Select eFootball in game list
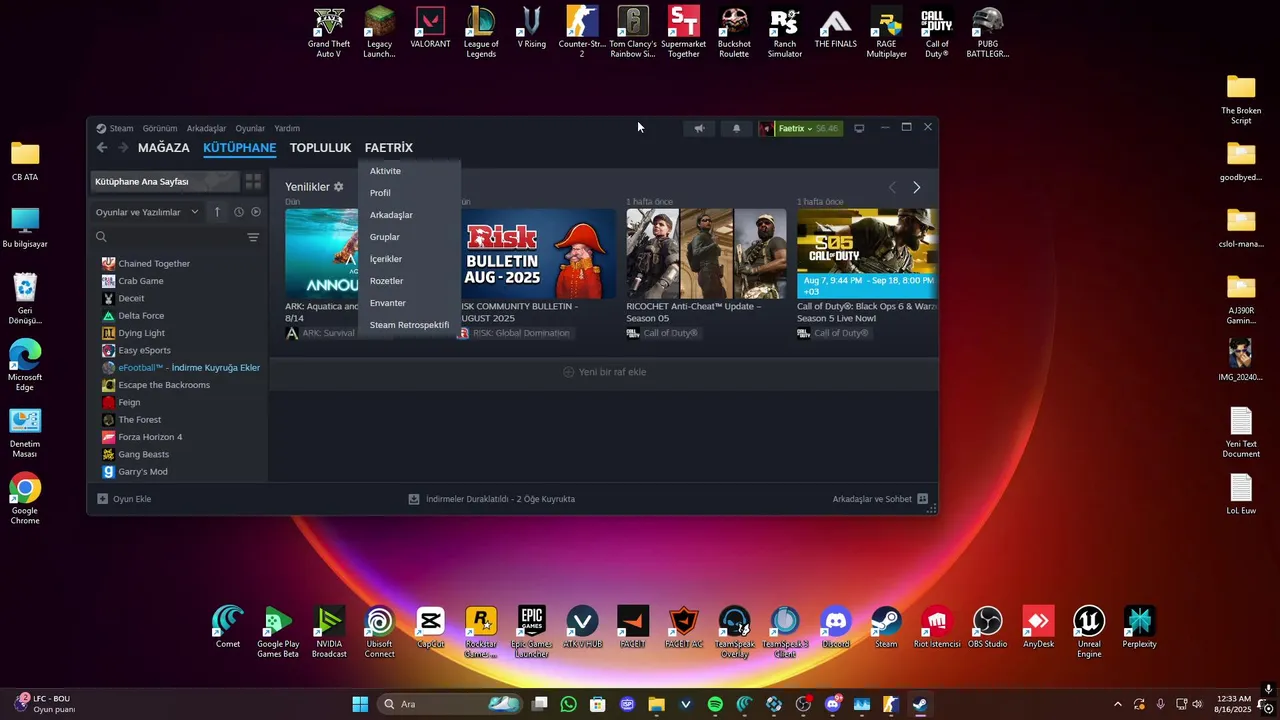 181,368
